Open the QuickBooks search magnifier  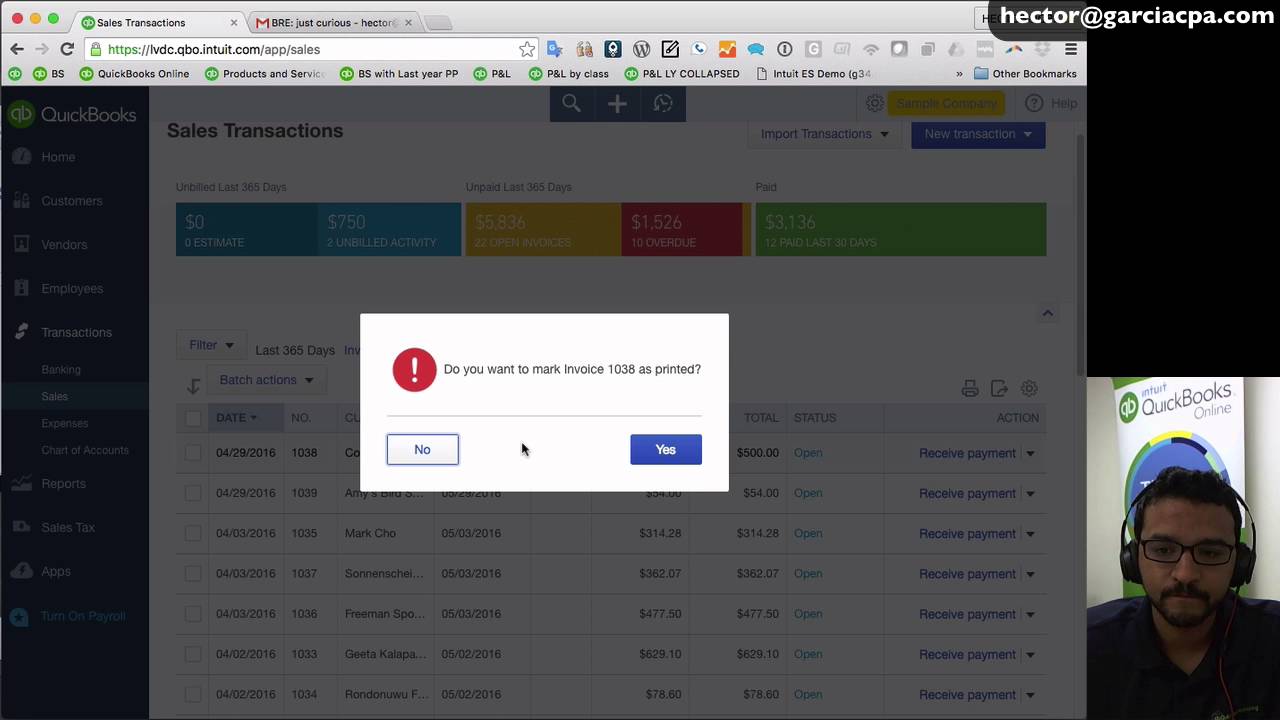click(x=571, y=104)
